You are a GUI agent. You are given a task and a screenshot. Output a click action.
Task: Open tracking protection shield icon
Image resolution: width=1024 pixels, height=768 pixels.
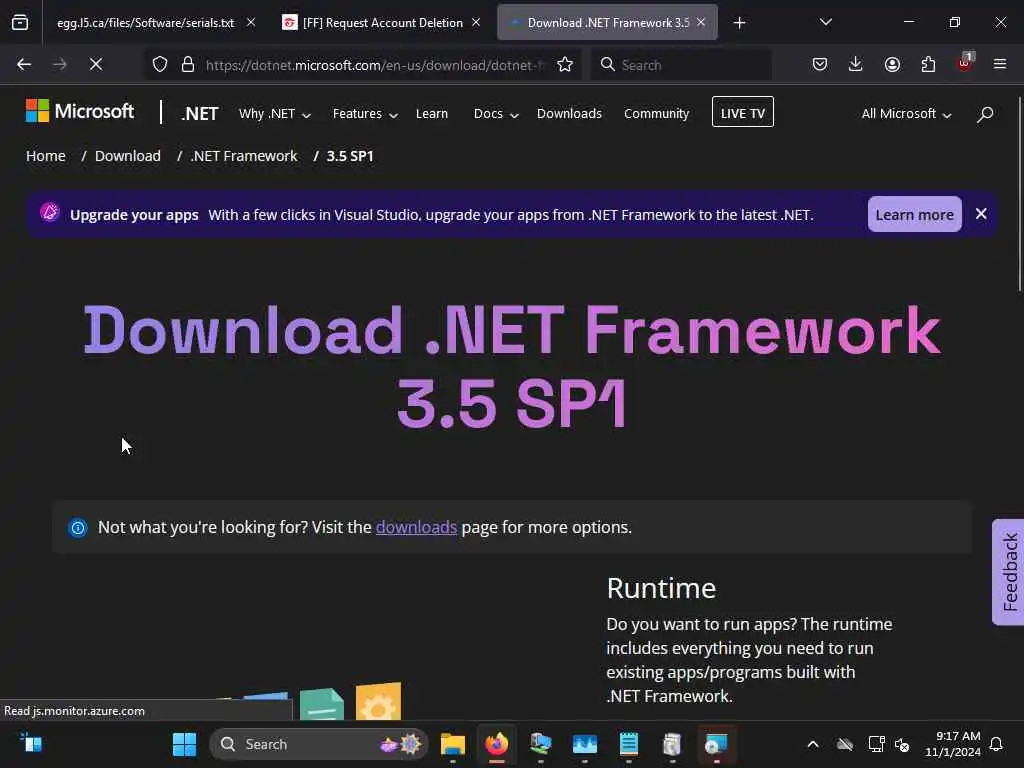[160, 65]
